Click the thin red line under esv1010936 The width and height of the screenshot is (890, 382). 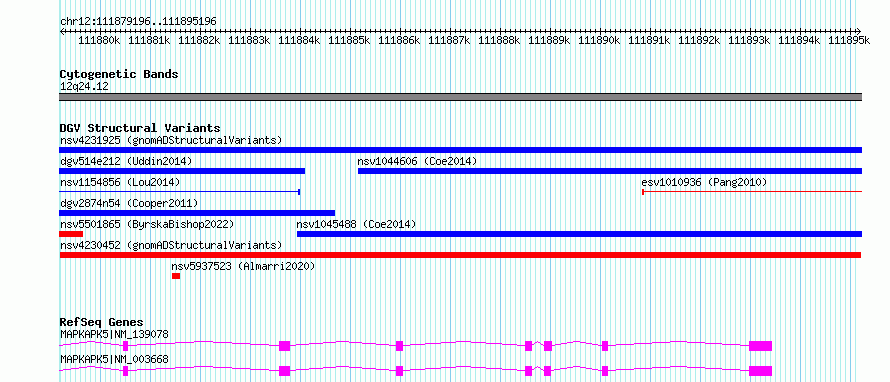752,192
